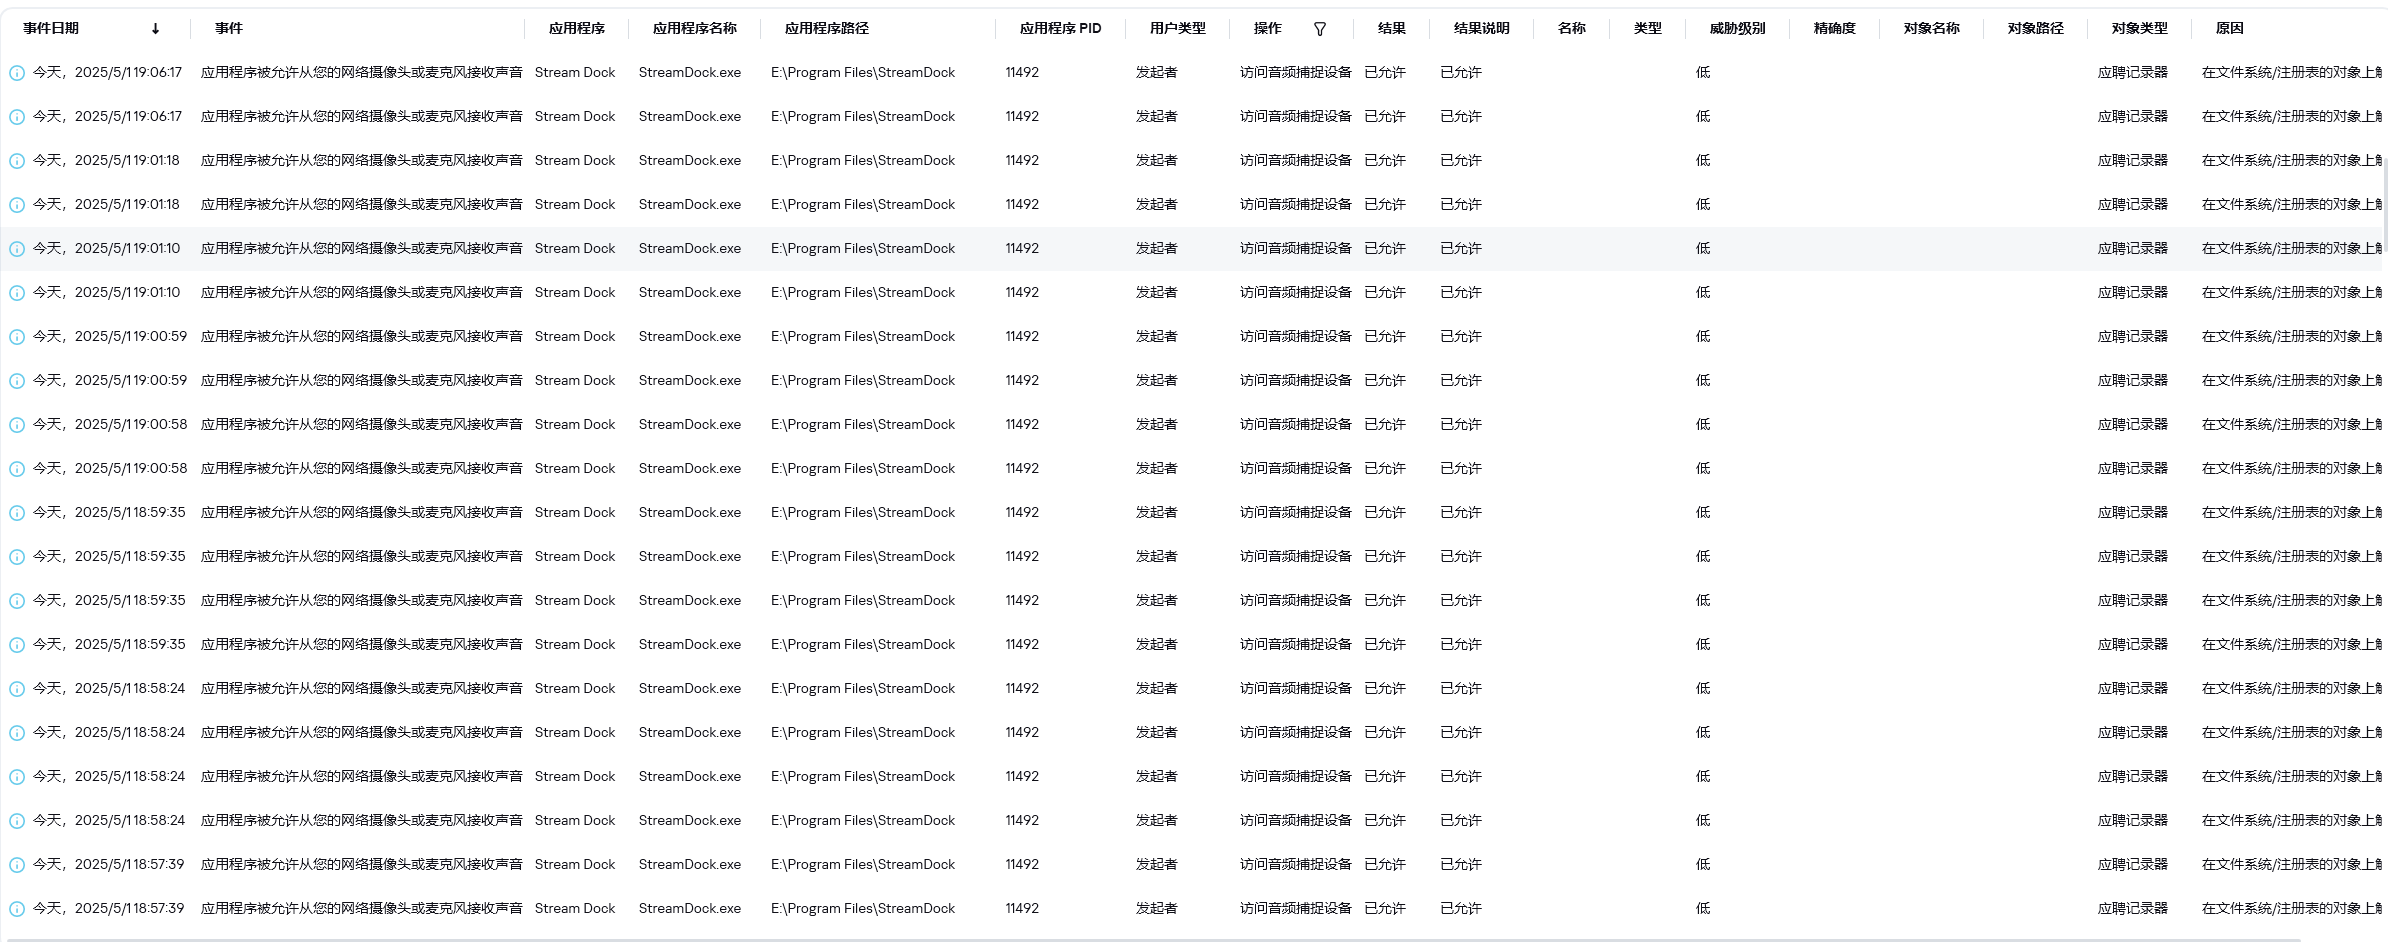Screen dimensions: 2388x942
Task: Click the 应用程序名称 column header
Action: click(695, 28)
